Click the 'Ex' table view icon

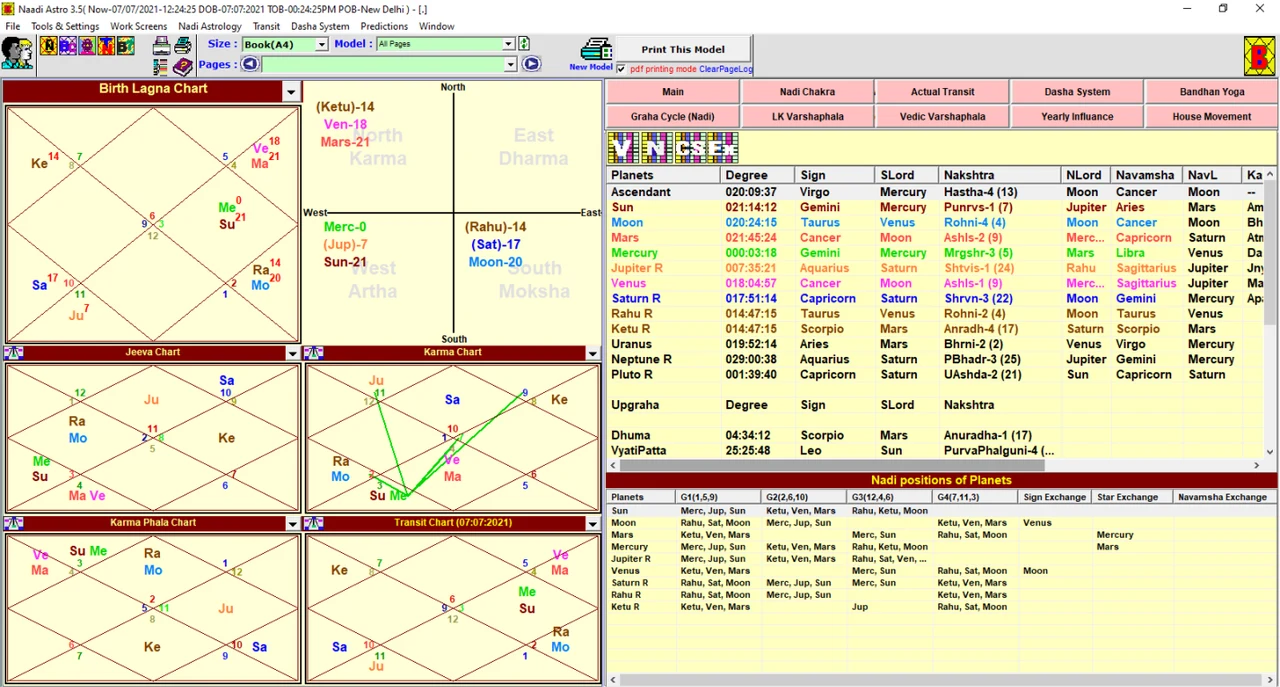[721, 148]
